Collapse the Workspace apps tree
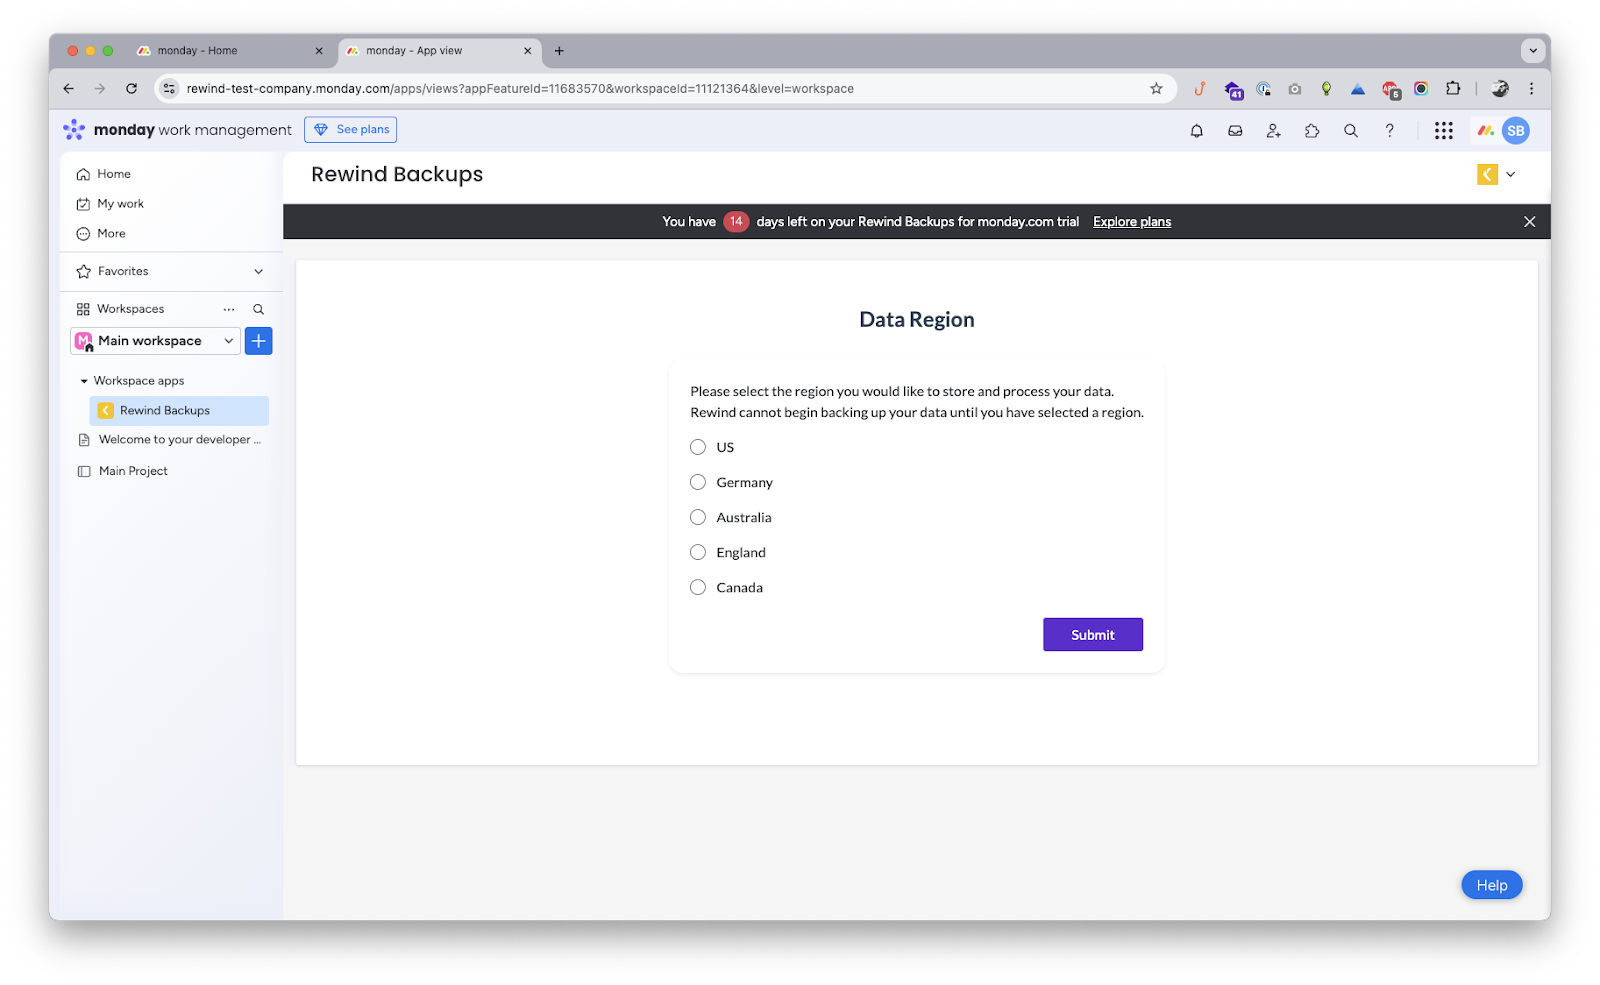The height and width of the screenshot is (985, 1600). coord(84,381)
